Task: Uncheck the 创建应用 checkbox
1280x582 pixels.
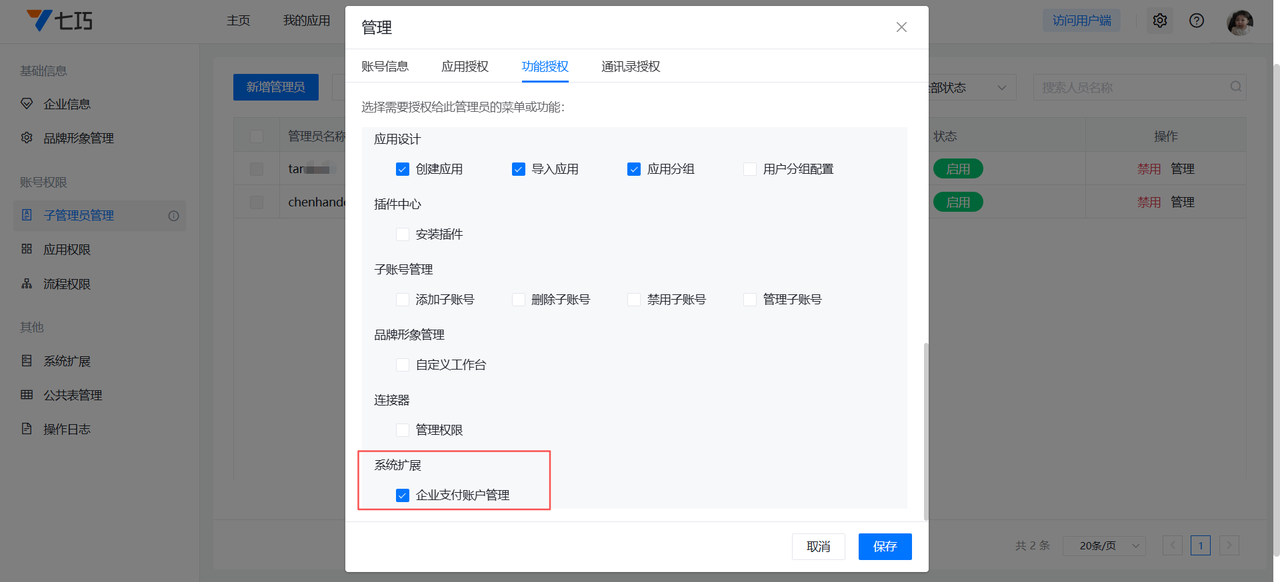Action: [x=403, y=169]
